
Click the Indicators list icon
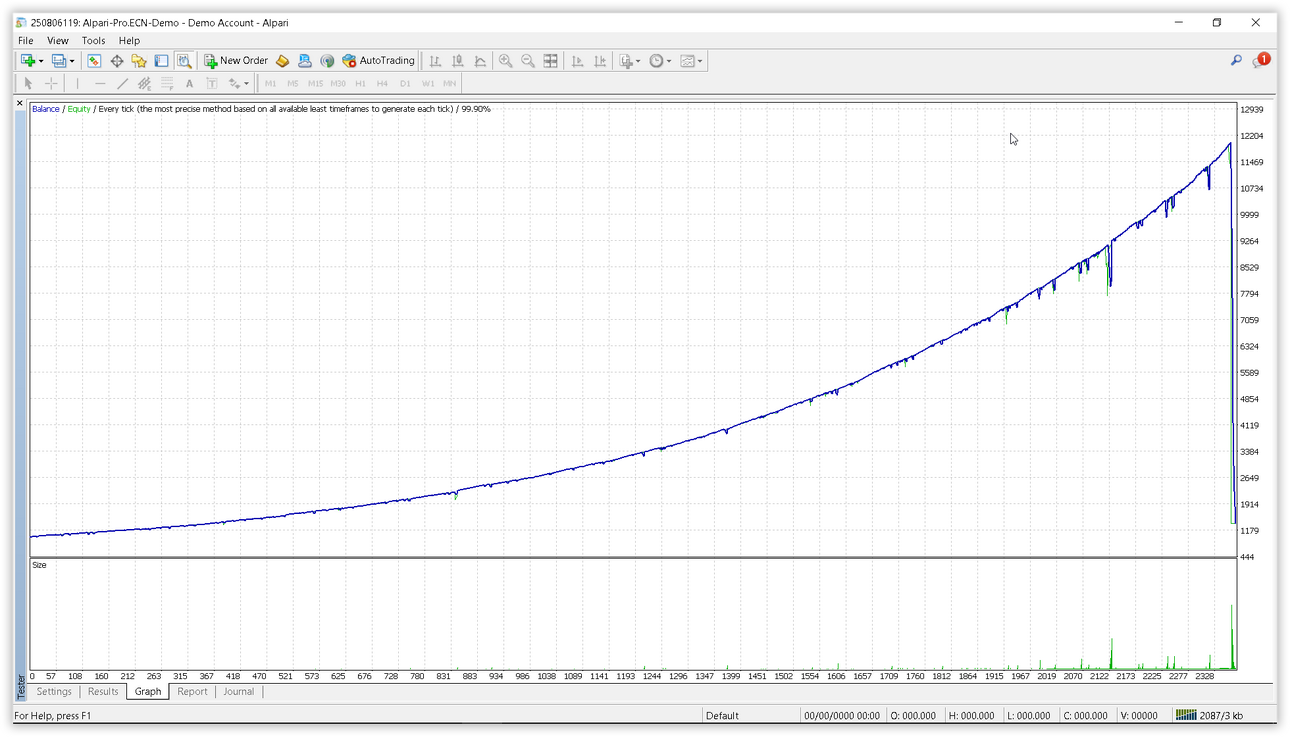(626, 61)
